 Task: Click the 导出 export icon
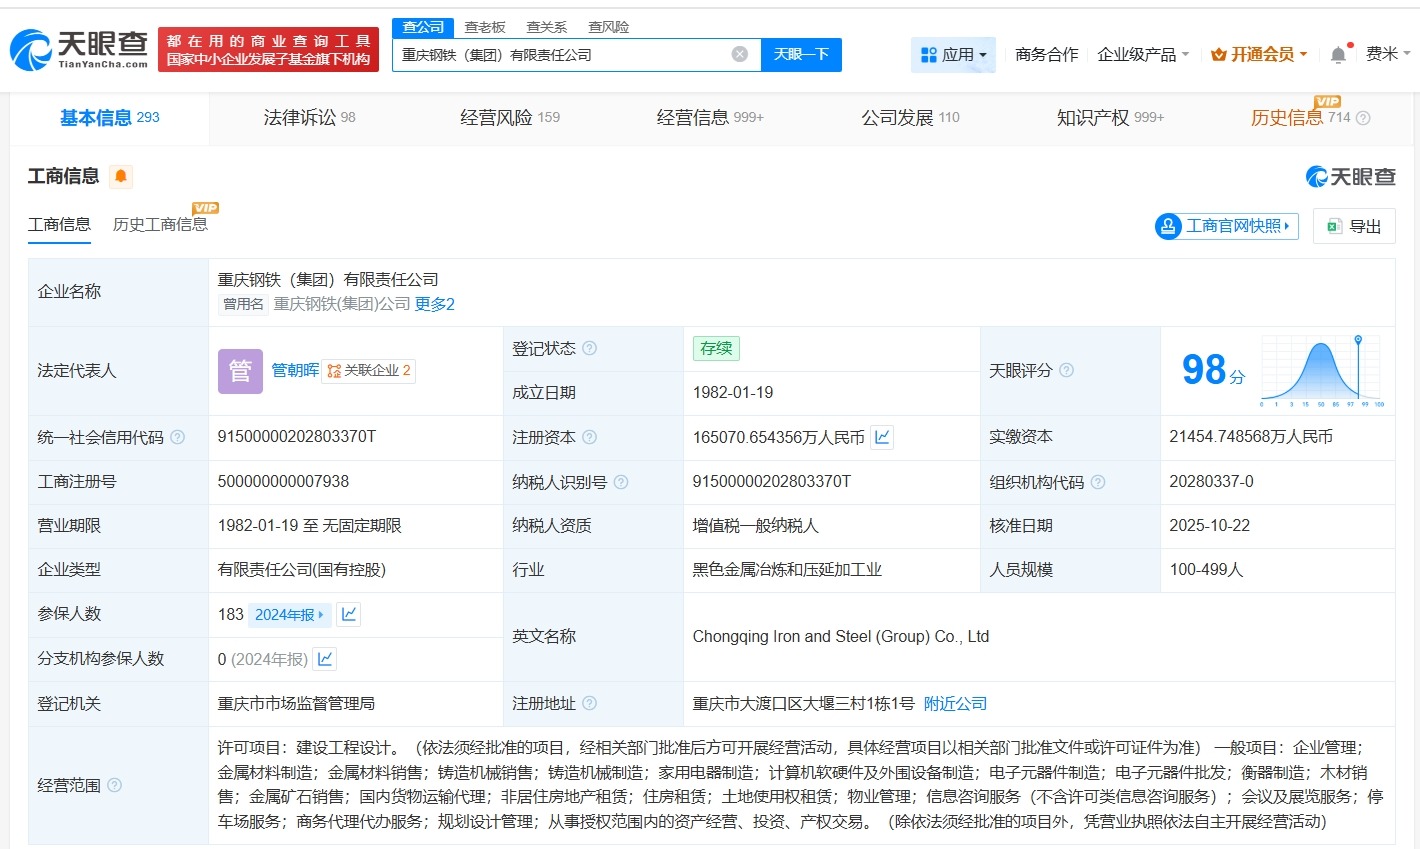tap(1332, 226)
